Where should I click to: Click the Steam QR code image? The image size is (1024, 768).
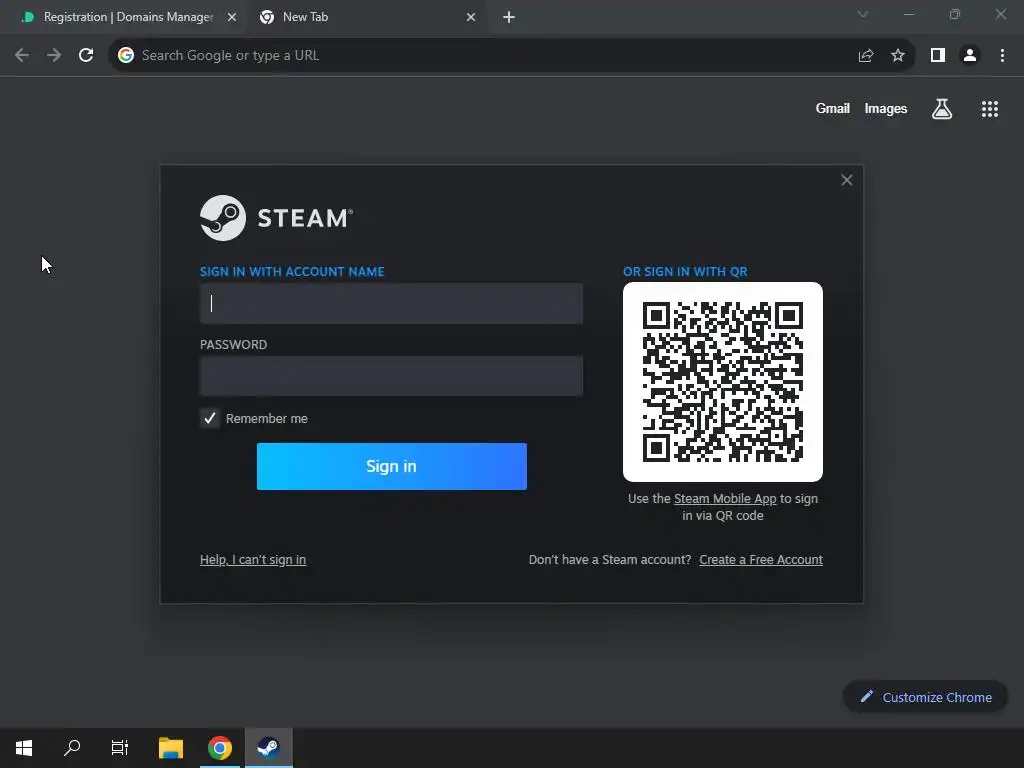tap(722, 382)
